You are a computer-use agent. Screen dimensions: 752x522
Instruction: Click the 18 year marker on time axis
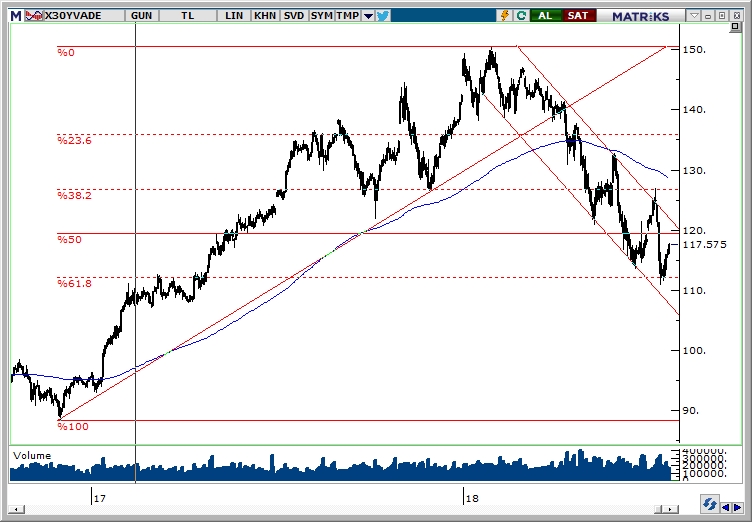472,498
